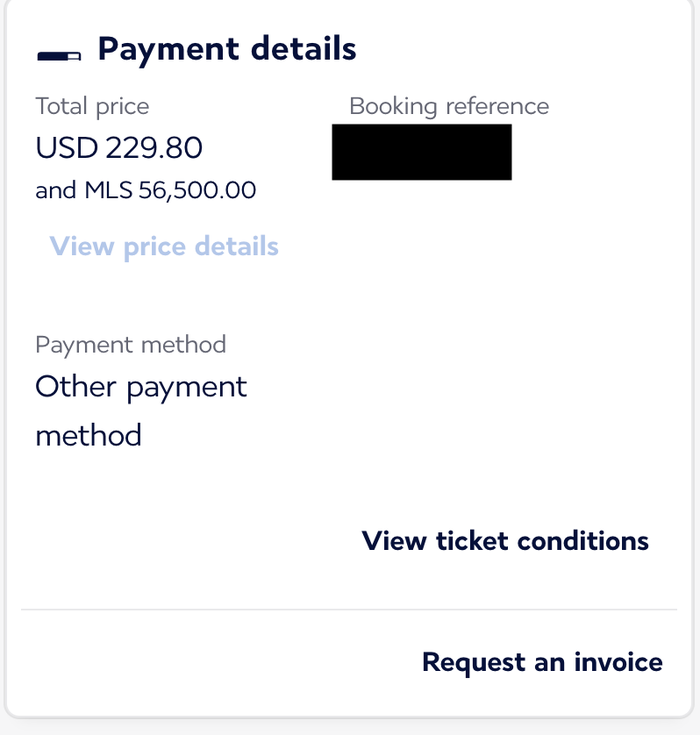Click the word "details" in the heading

coord(304,49)
